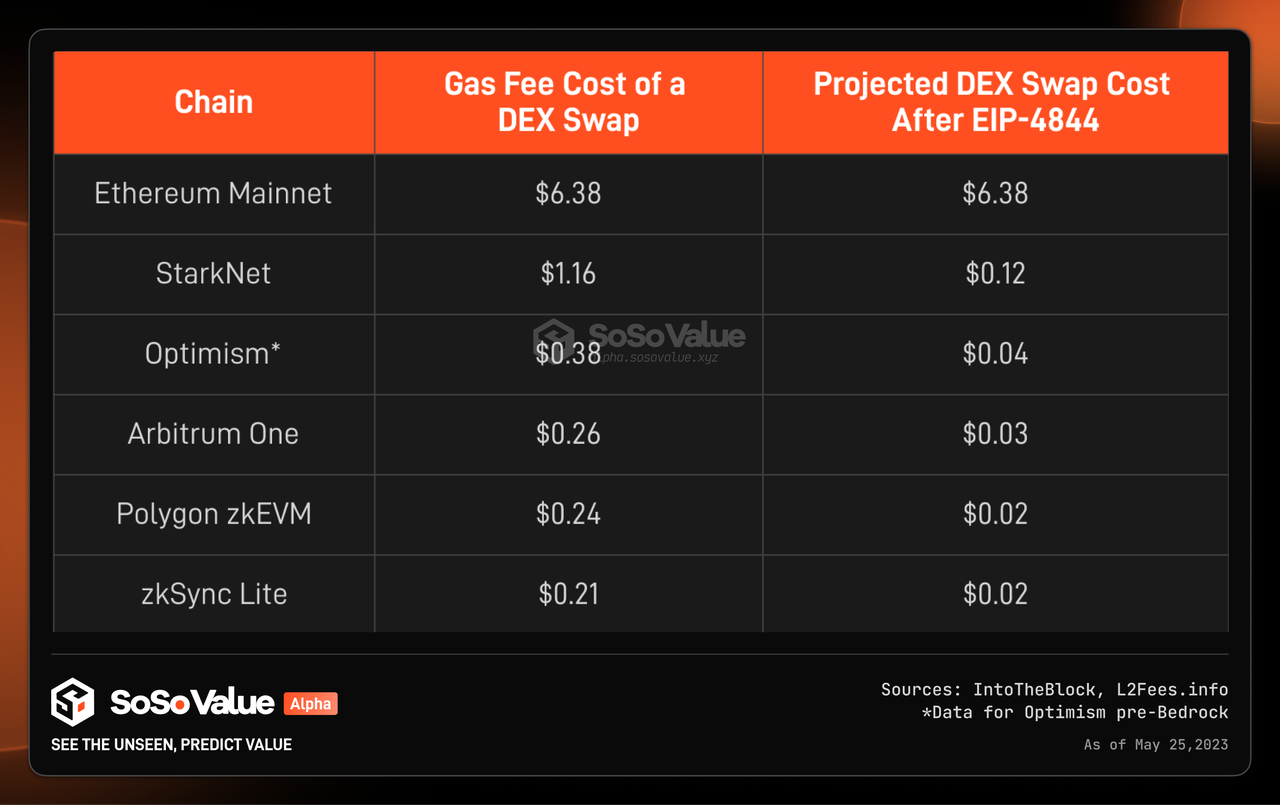
Task: Click the As of May 25,2023 date
Action: 1155,744
